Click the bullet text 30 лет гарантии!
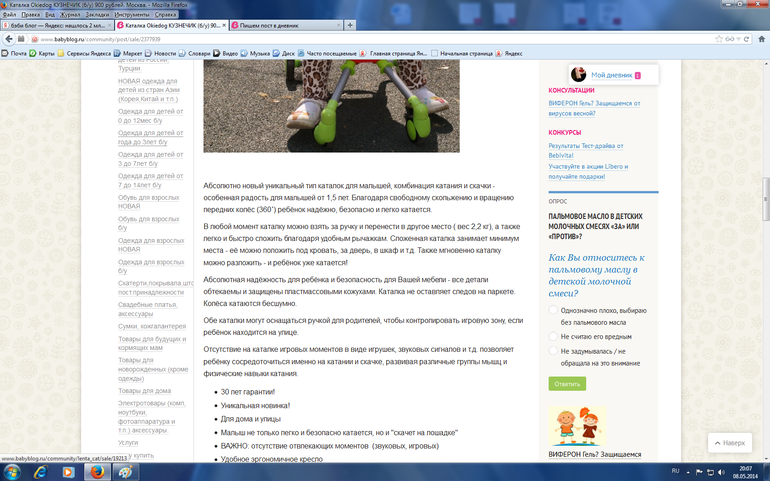Viewport: 770px width, 481px height. tap(248, 392)
